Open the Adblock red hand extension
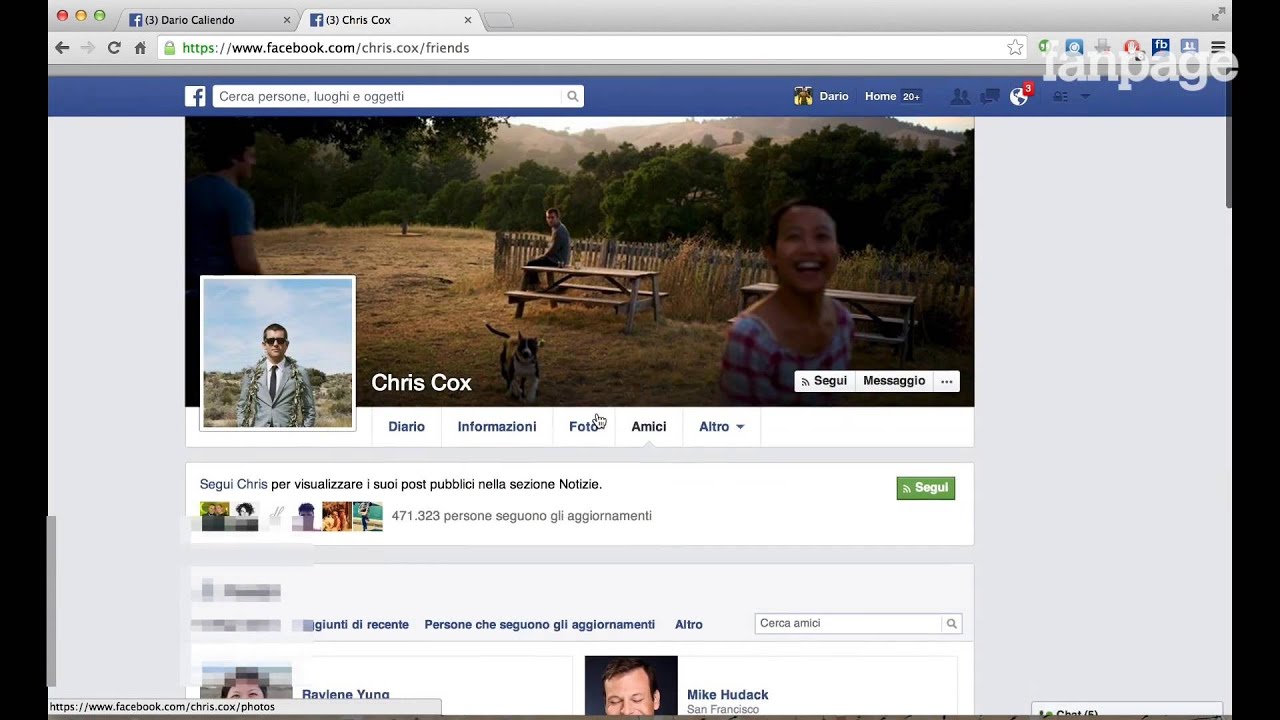The image size is (1280, 720). point(1131,47)
